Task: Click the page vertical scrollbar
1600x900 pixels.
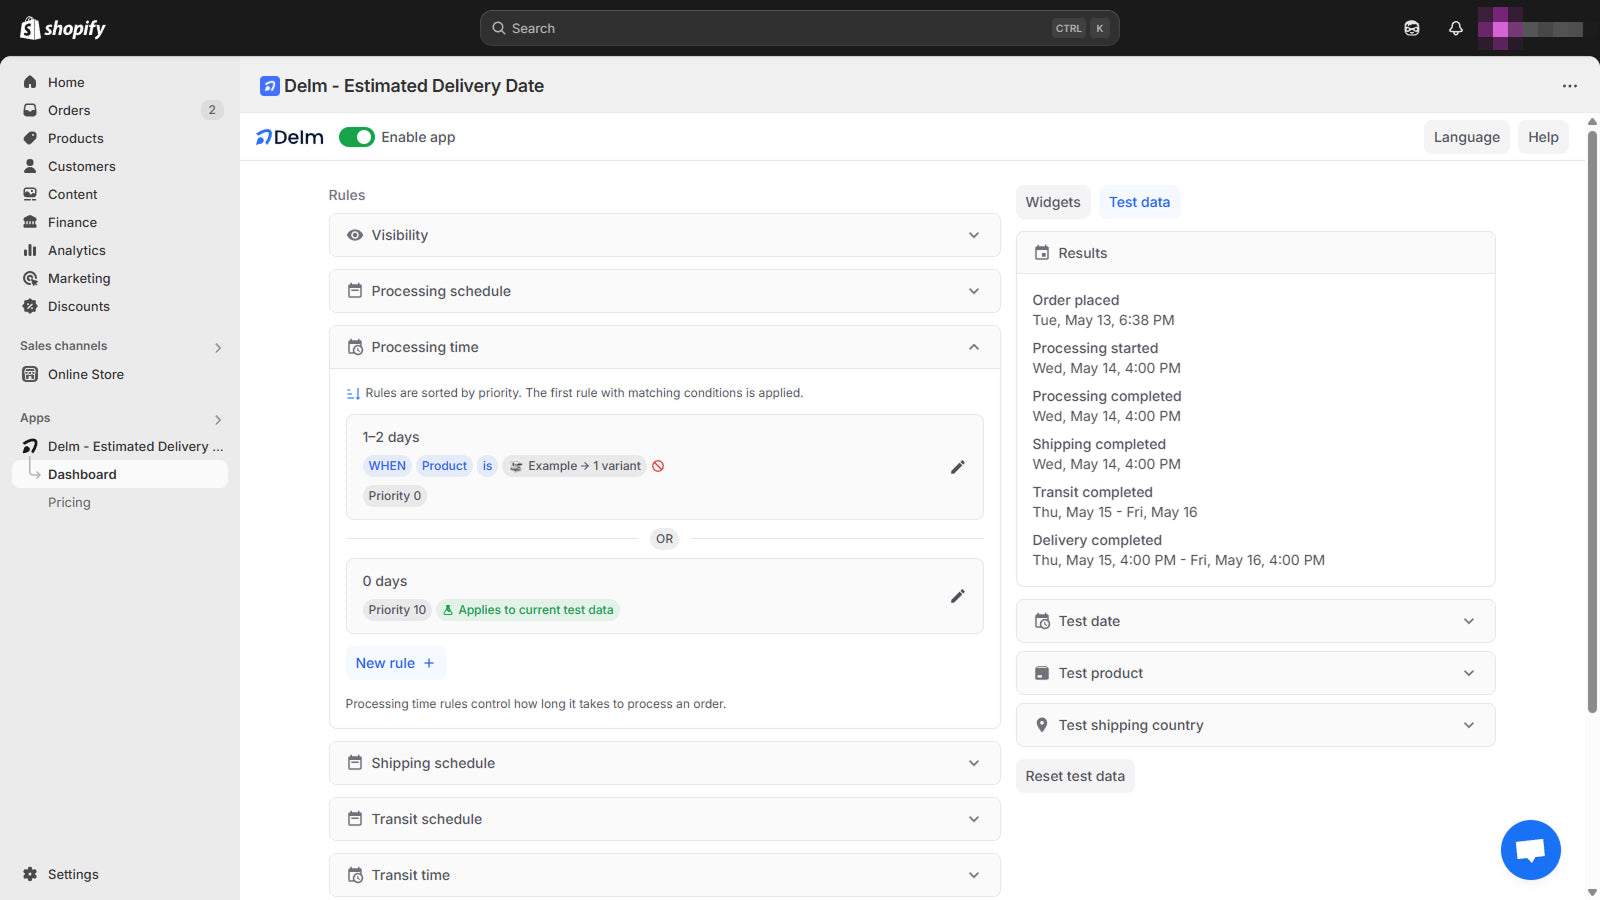Action: [x=1592, y=420]
